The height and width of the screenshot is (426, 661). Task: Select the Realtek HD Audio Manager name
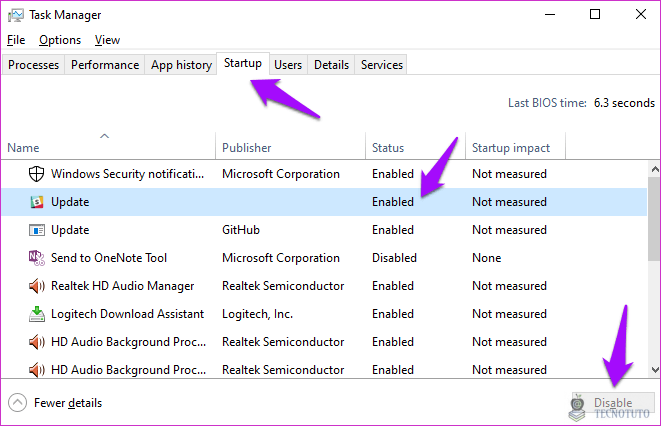point(122,286)
